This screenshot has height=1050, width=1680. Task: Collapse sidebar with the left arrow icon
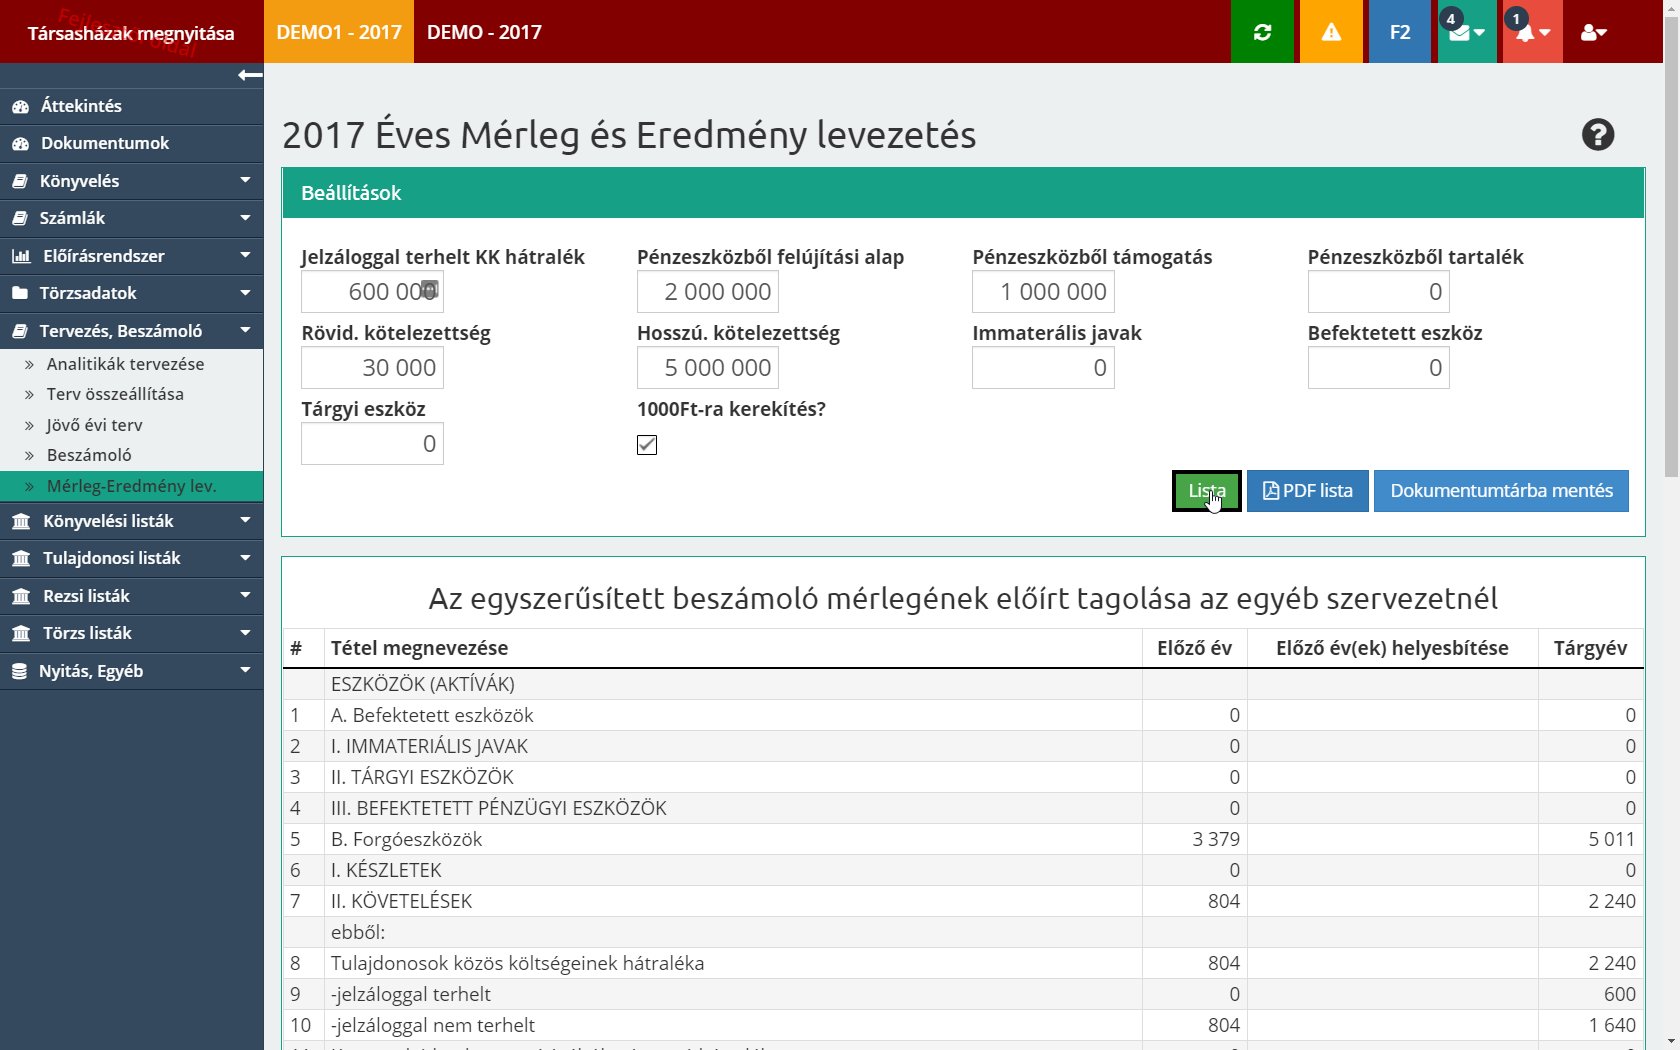tap(250, 75)
